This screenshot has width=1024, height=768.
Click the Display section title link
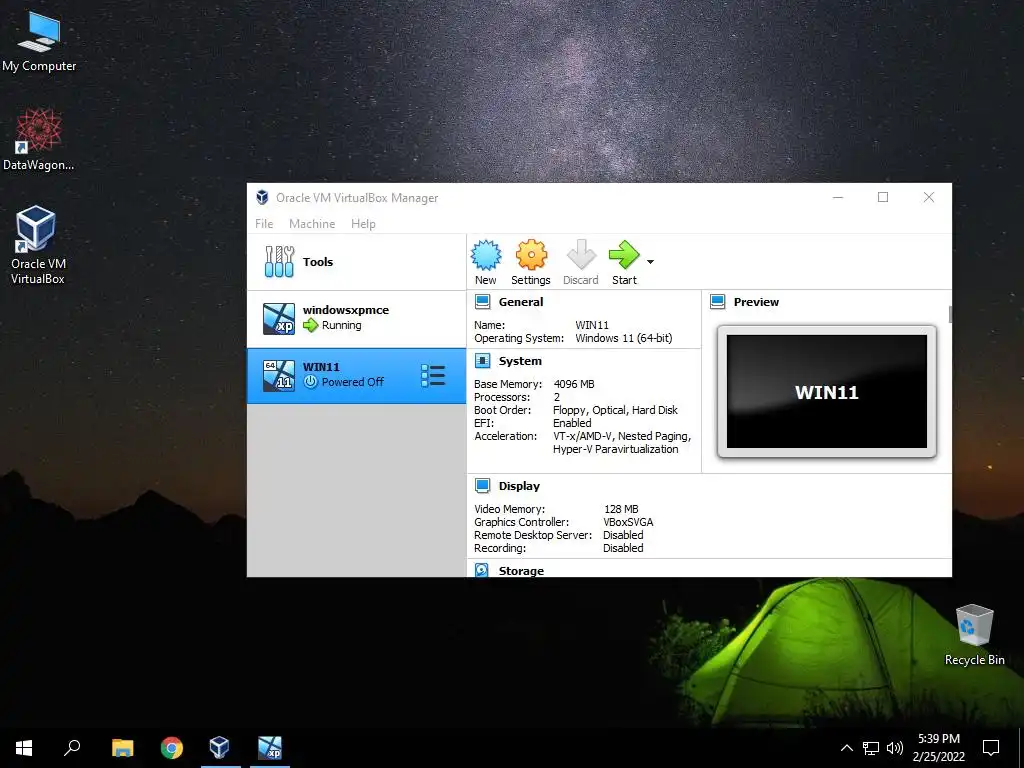tap(519, 486)
